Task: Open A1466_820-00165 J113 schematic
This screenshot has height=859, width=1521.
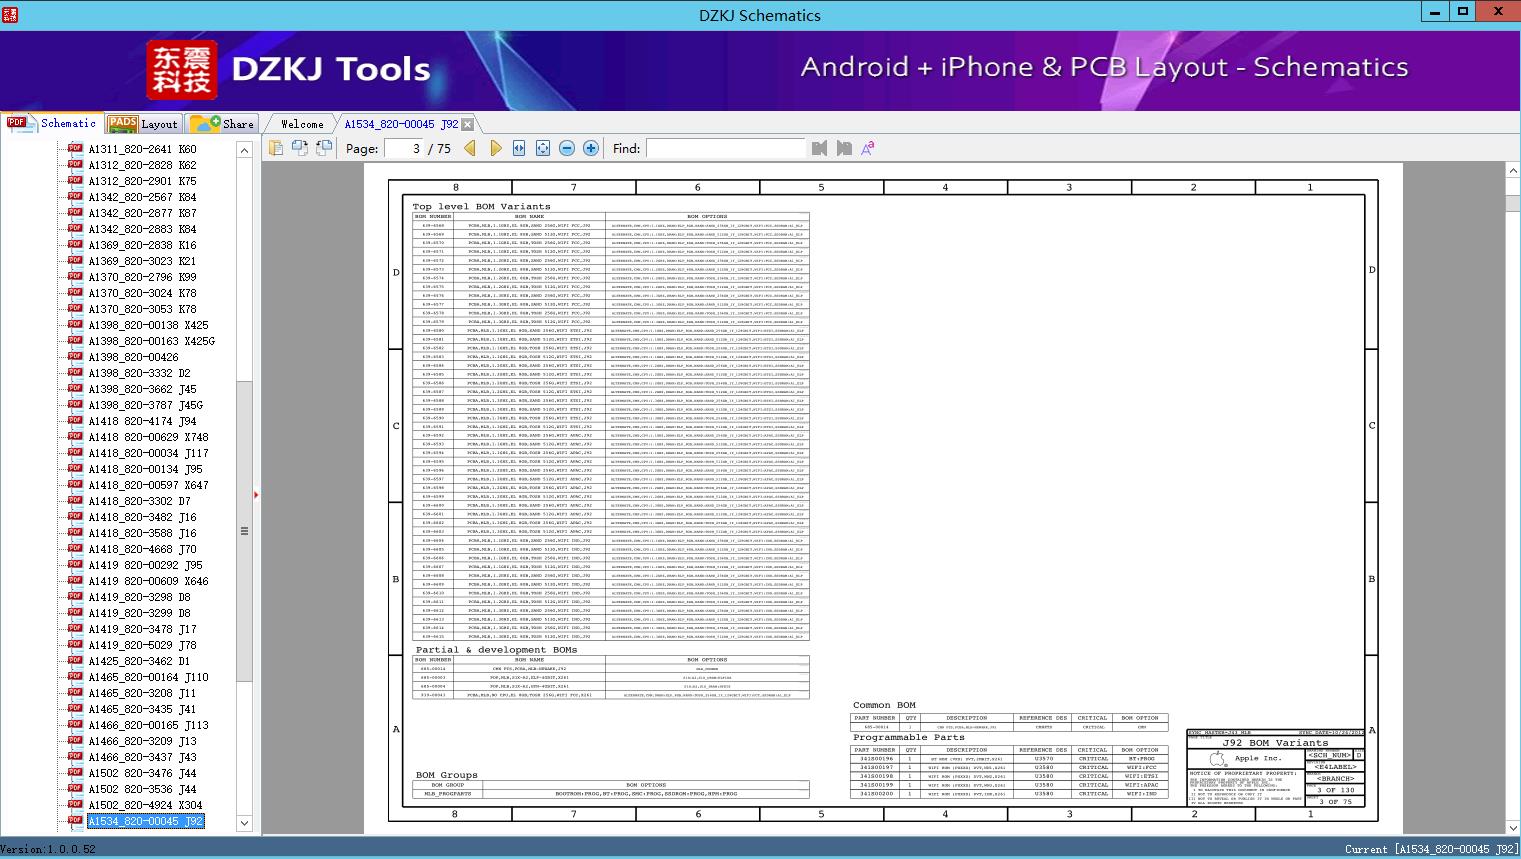Action: coord(148,725)
